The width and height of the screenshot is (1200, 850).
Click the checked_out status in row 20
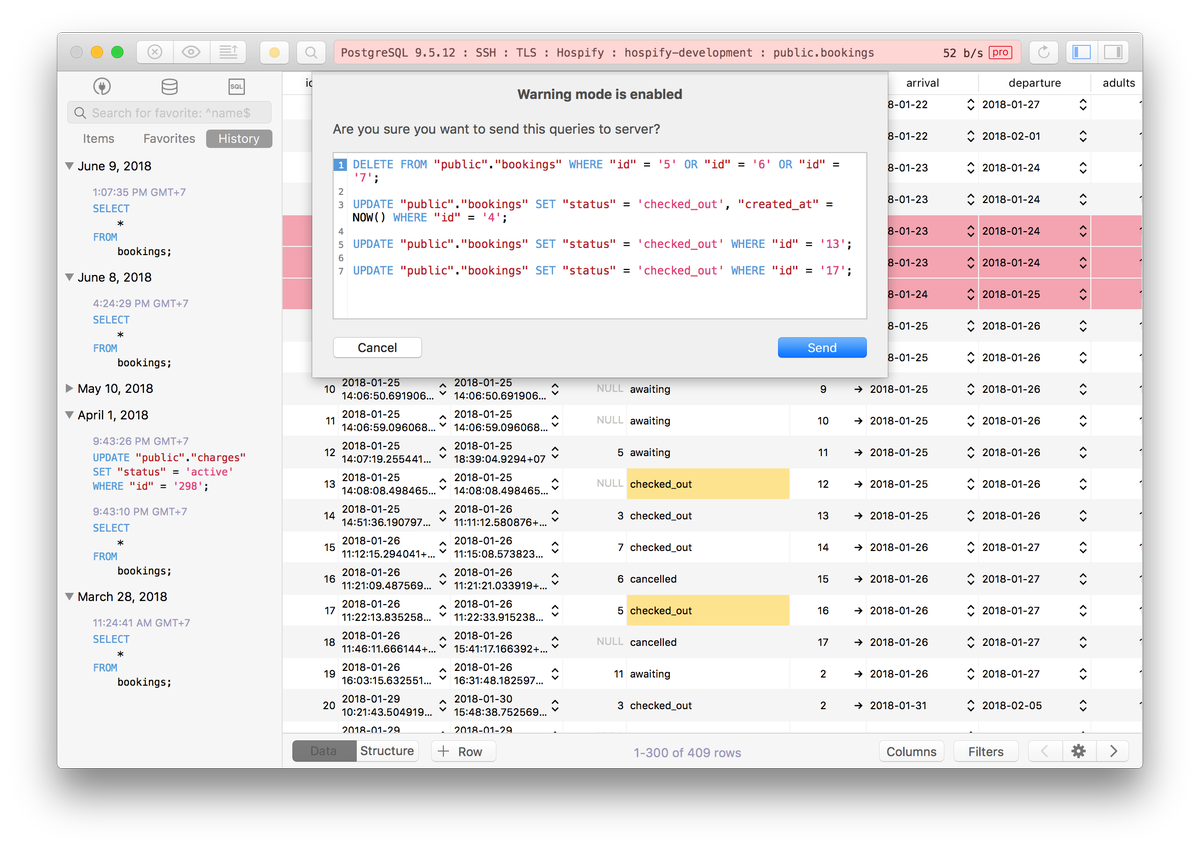tap(661, 706)
